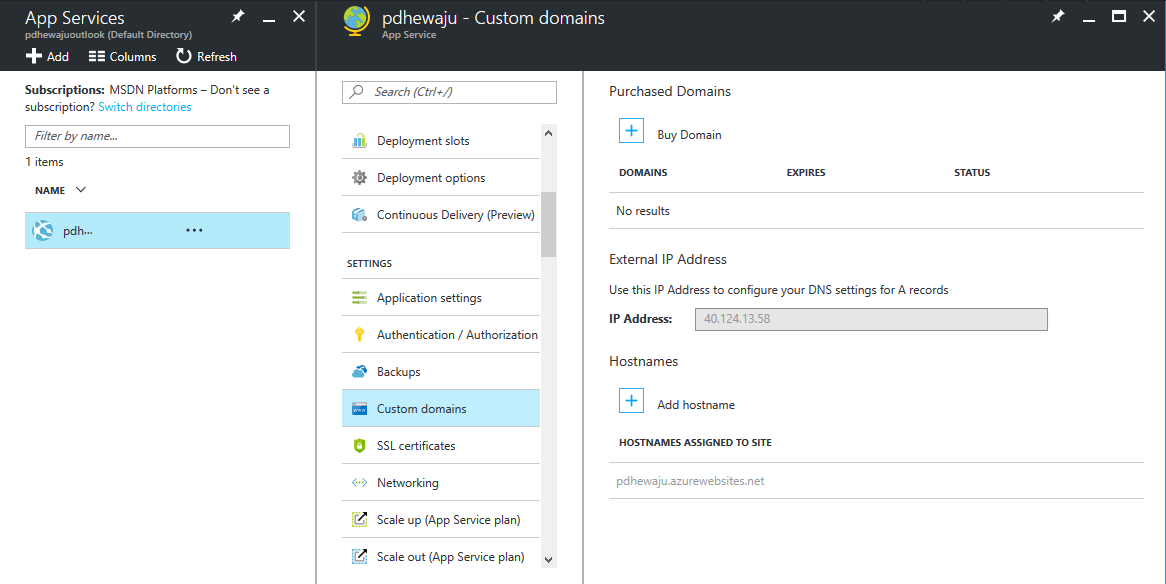
Task: Pin the App Services blade
Action: tap(238, 16)
